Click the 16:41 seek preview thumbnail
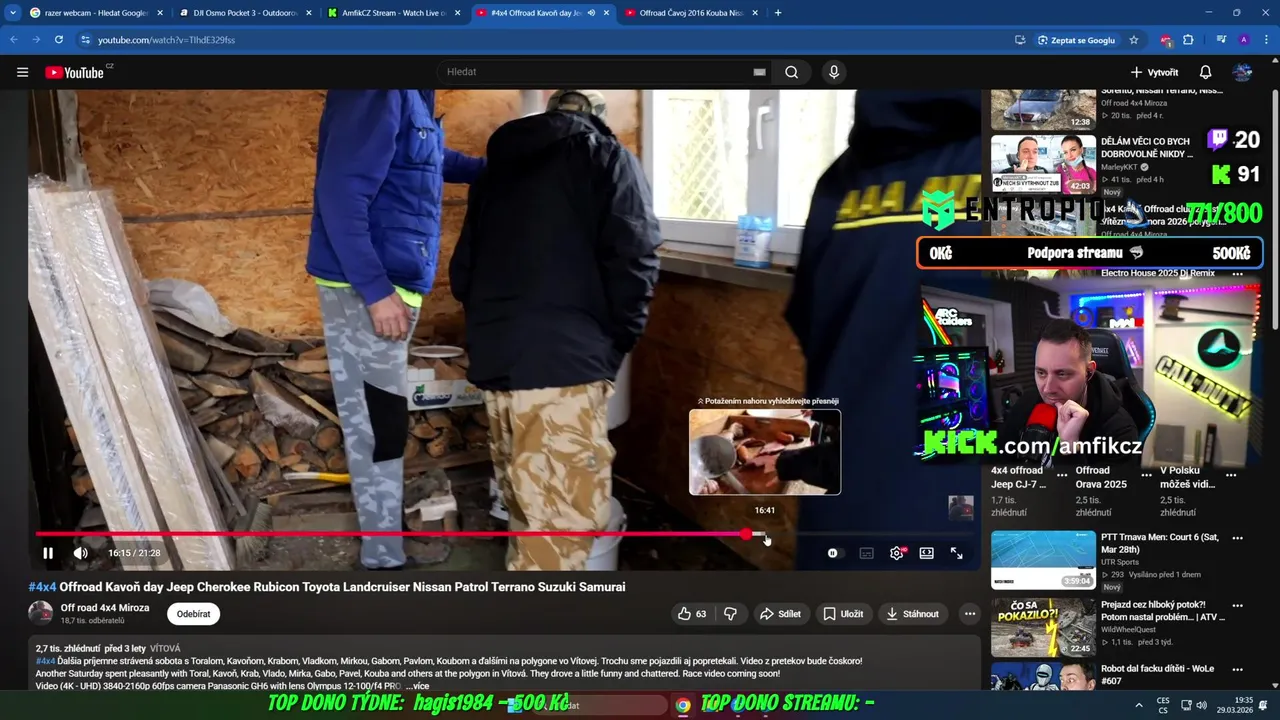The image size is (1280, 720). [x=765, y=452]
